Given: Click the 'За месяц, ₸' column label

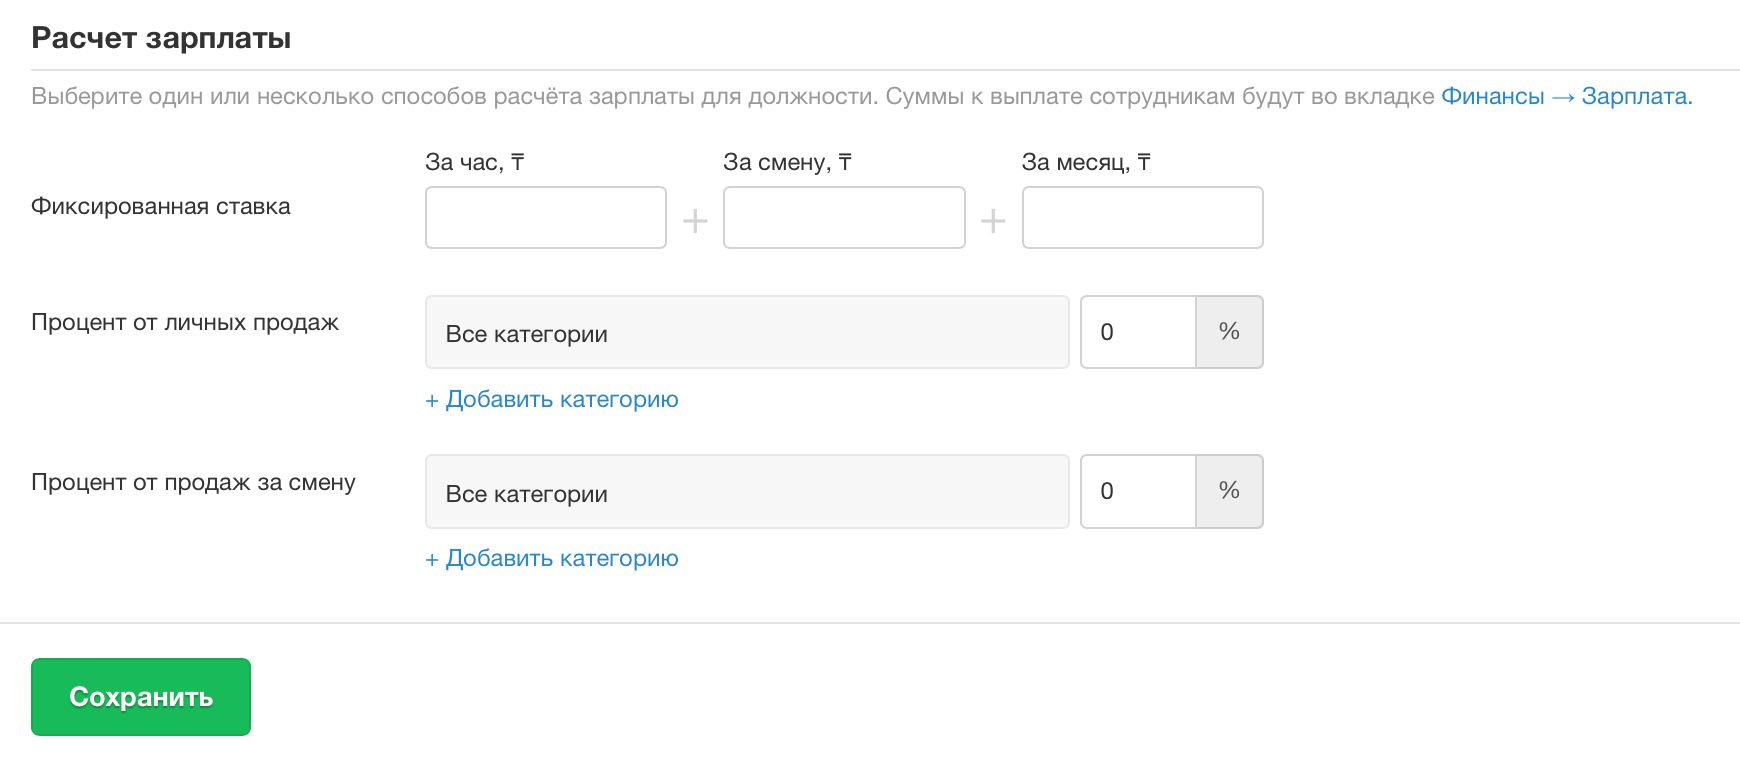Looking at the screenshot, I should [x=1086, y=162].
